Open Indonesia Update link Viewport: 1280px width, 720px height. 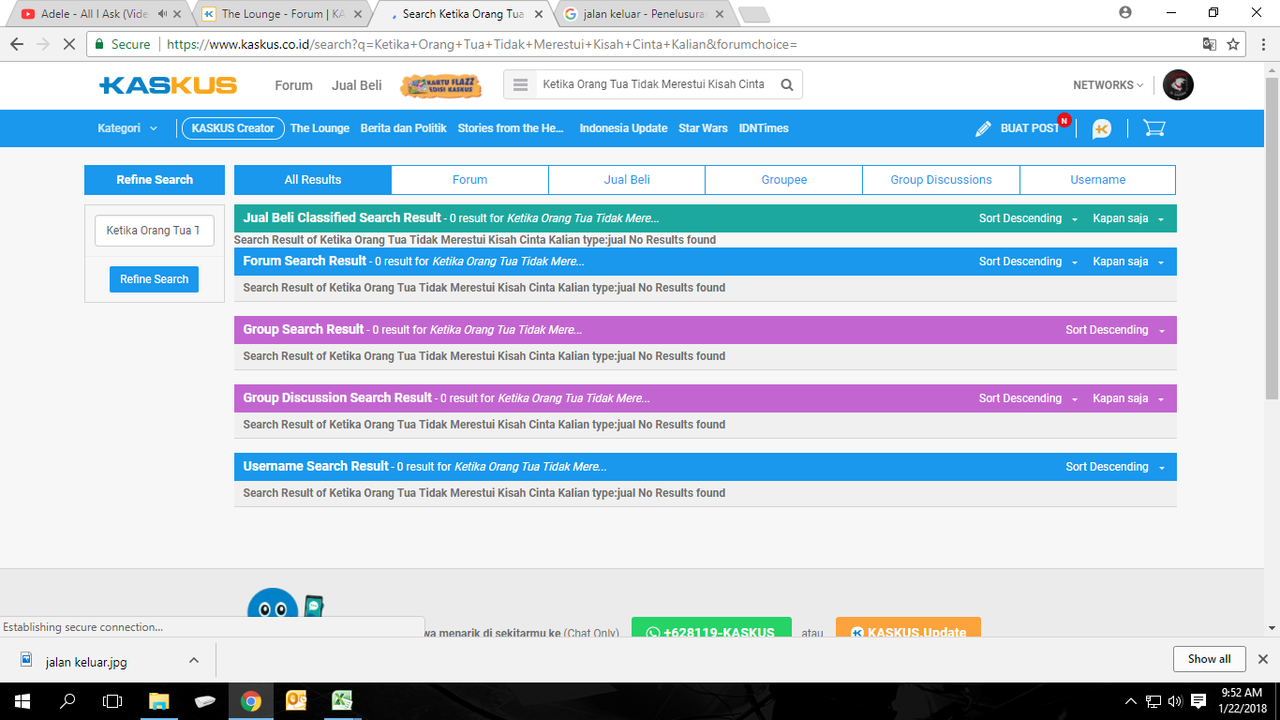tap(623, 128)
